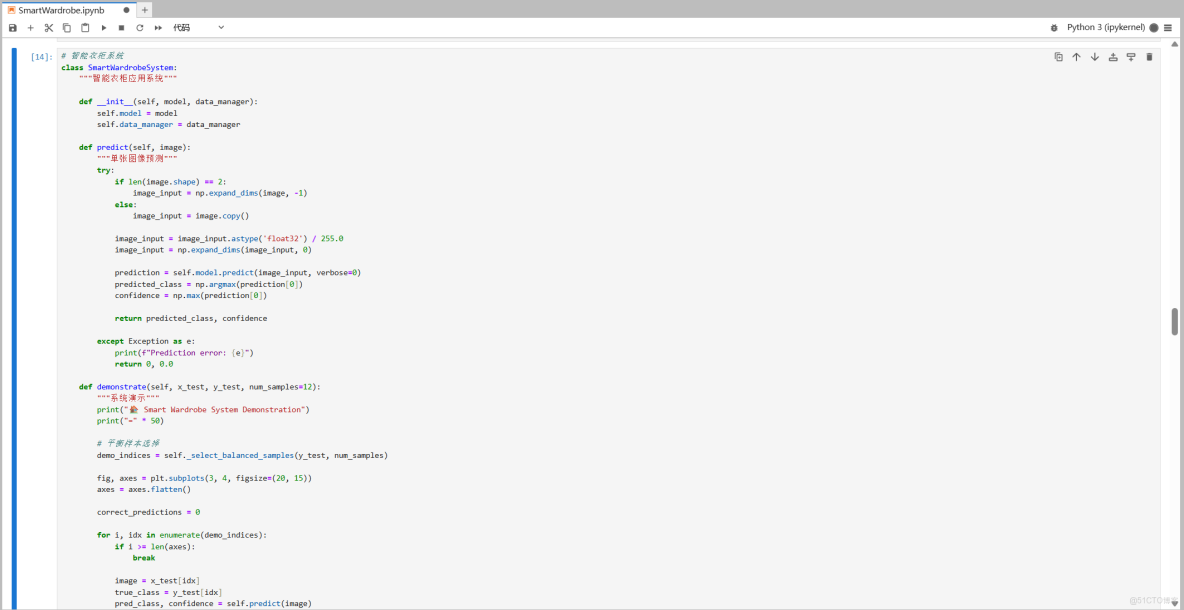This screenshot has height=610, width=1184.
Task: Run the selected cell
Action: tap(103, 27)
